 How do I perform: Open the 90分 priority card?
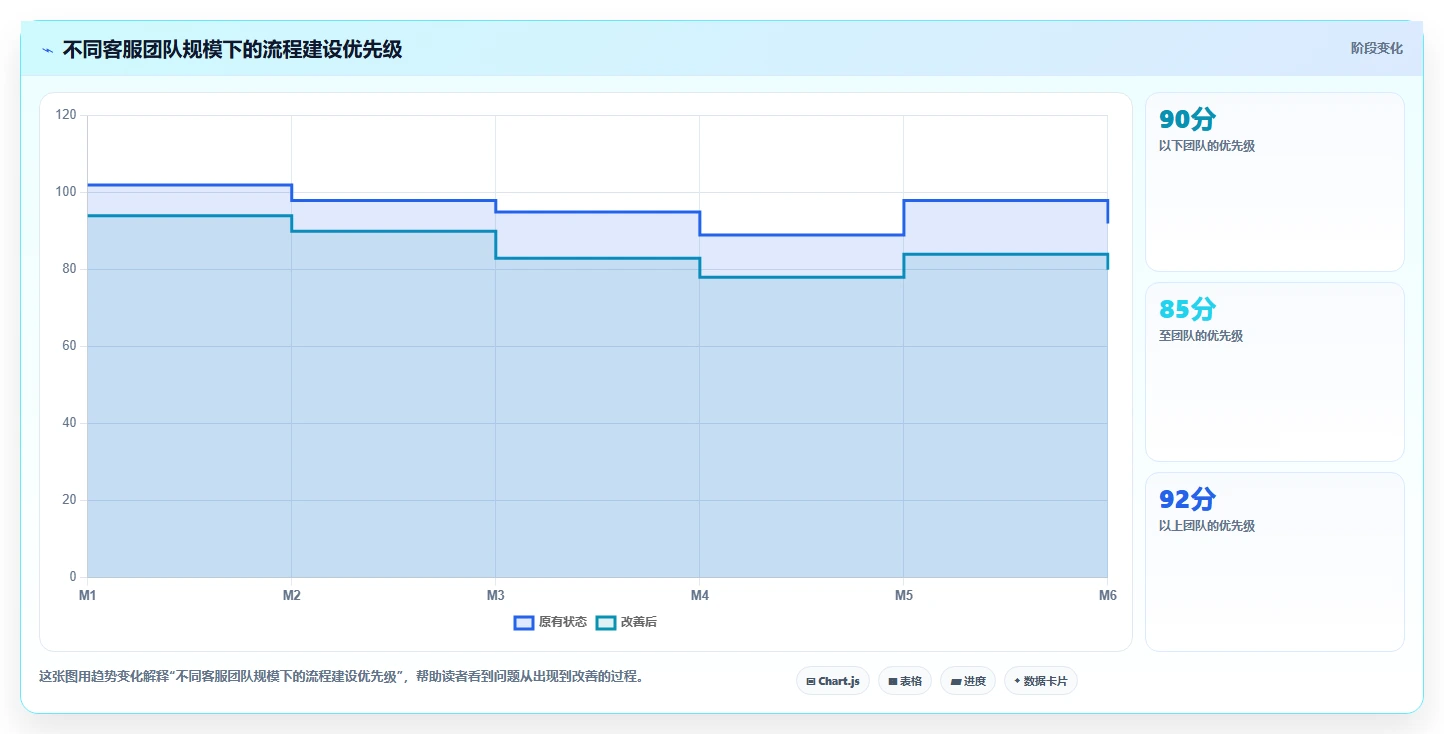(x=1275, y=182)
